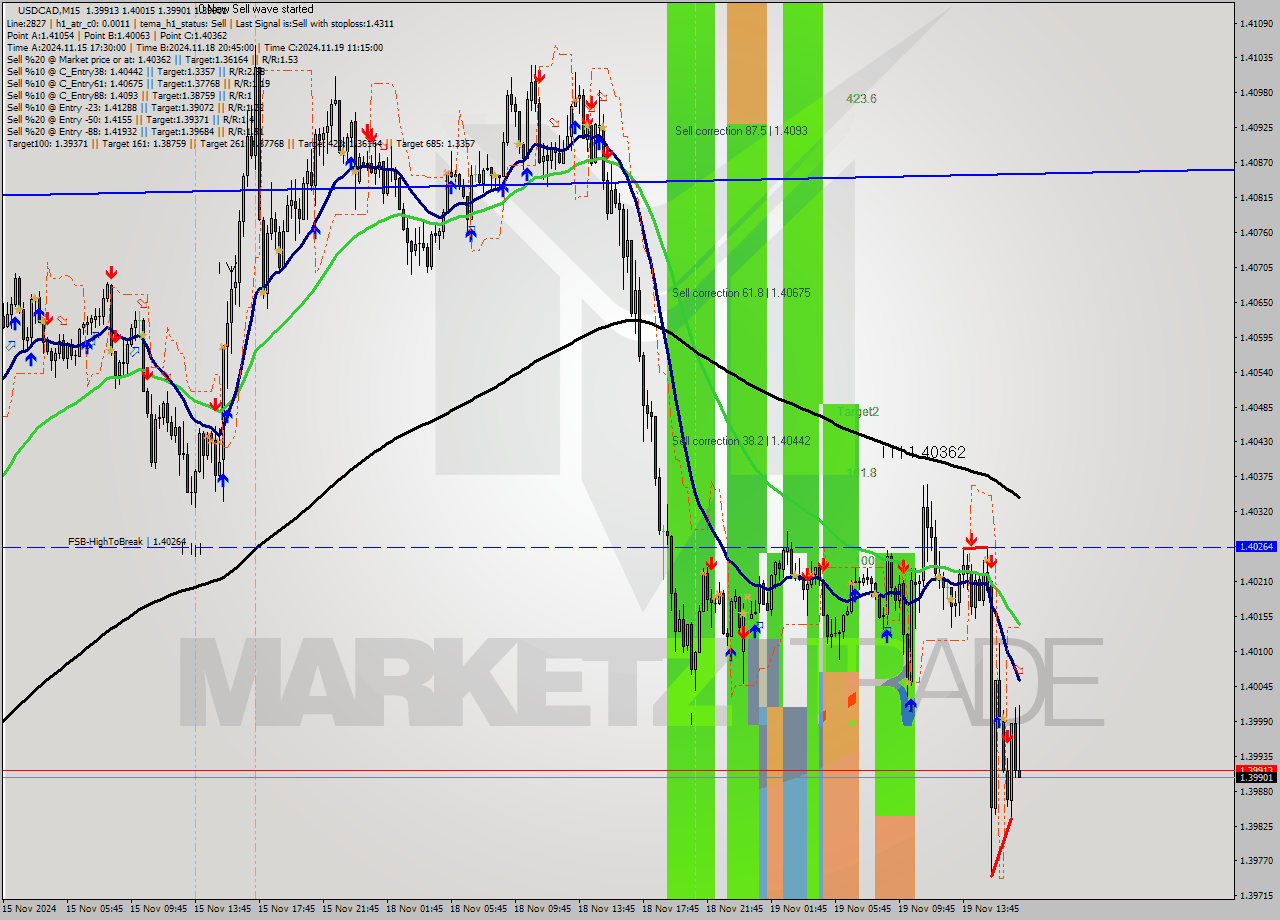Screen dimensions: 1280x920
Task: Select the 'Sell correction 61.8 | 1.40675' label
Action: click(x=741, y=293)
